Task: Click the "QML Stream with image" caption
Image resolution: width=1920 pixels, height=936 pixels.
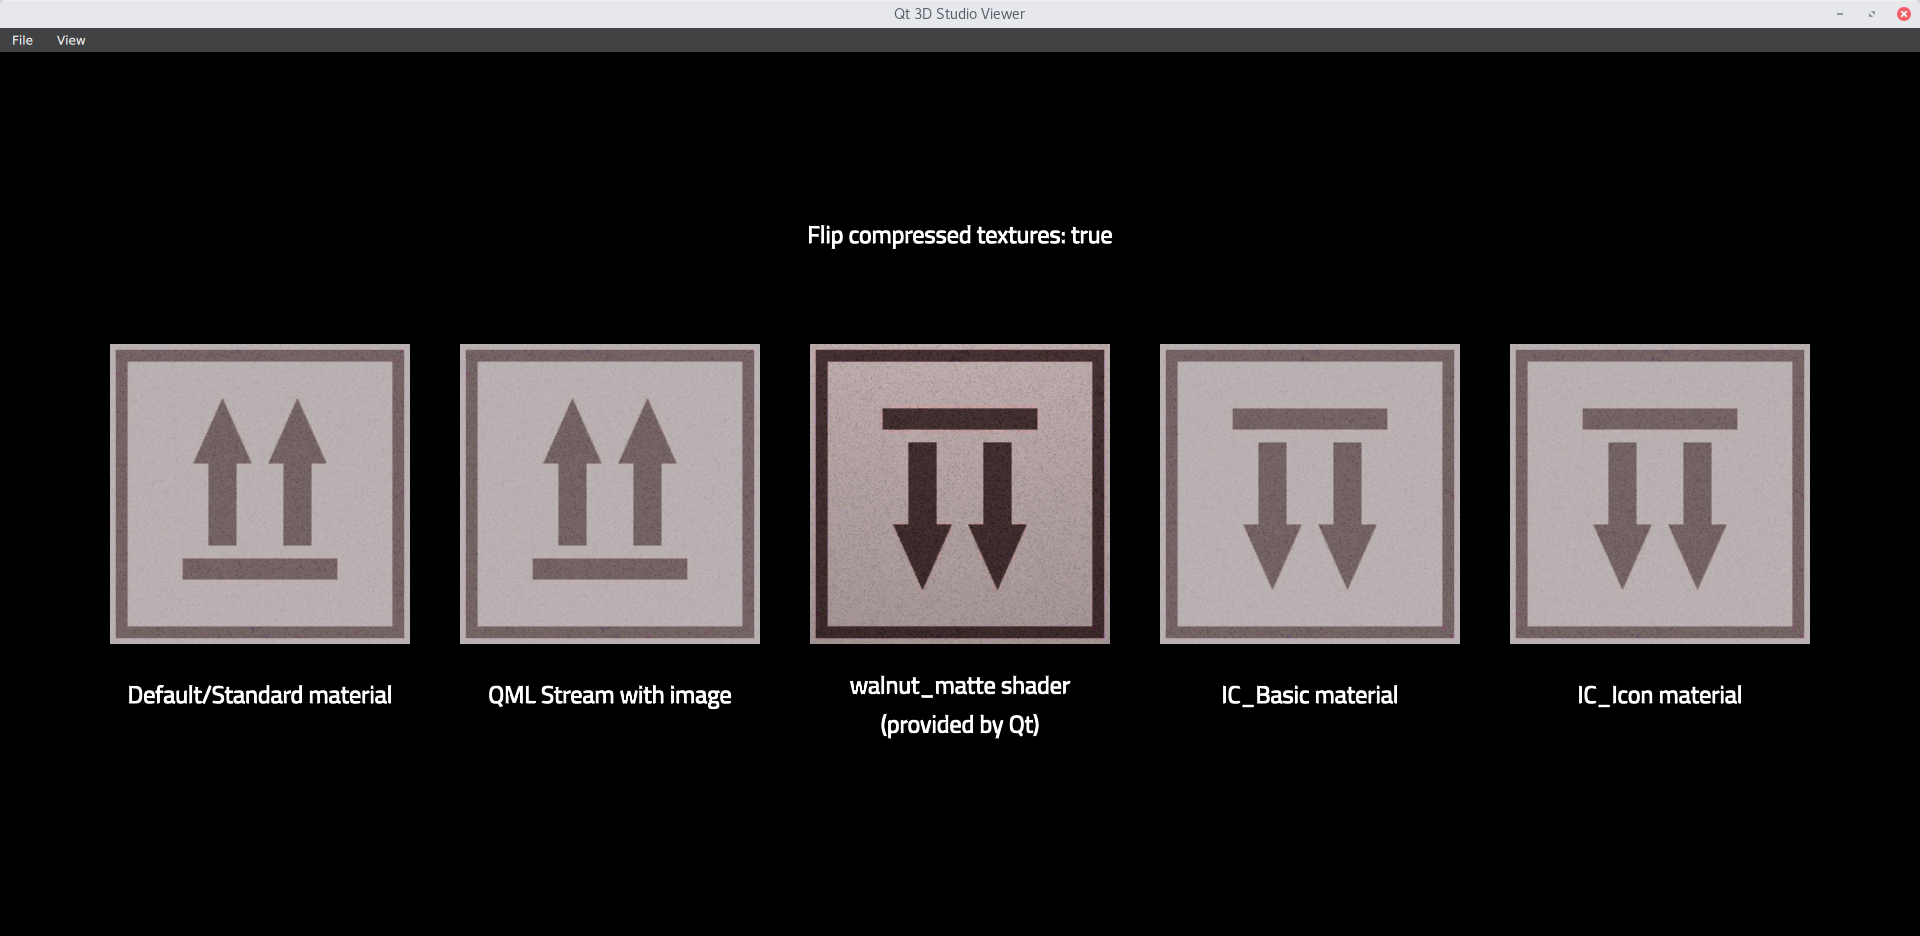Action: [x=610, y=695]
